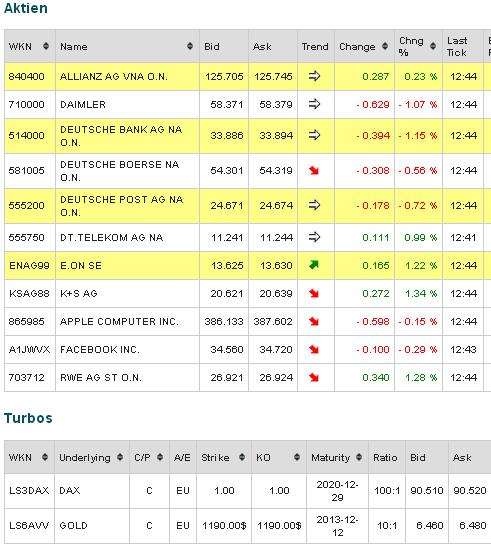This screenshot has height=550, width=491.
Task: Select turbo WKN LS6AVV
Action: (29, 526)
